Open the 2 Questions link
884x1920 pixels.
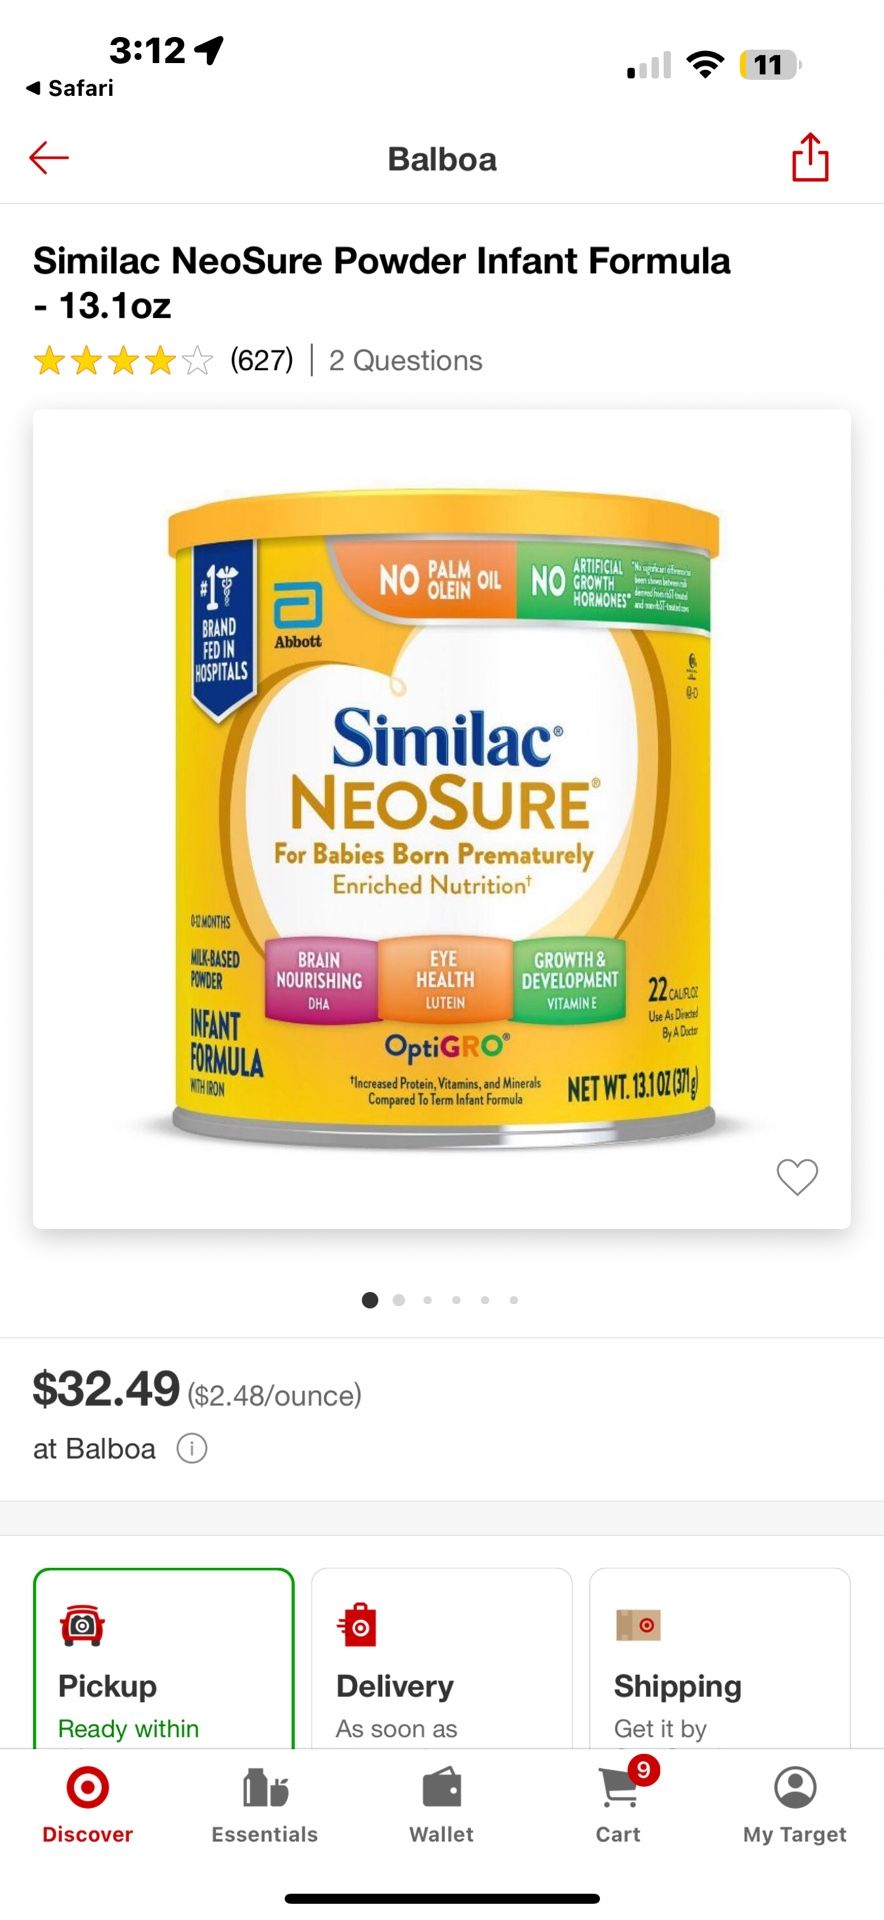point(406,360)
